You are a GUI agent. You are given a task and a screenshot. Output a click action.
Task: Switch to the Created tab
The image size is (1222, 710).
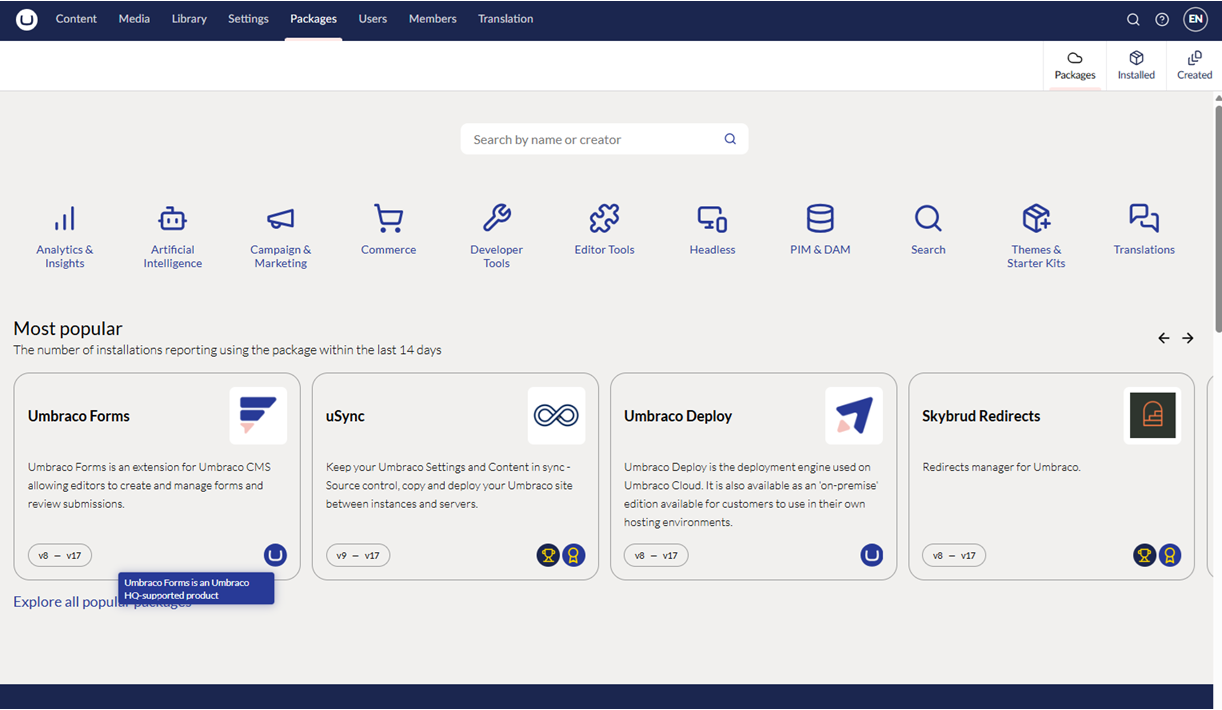tap(1194, 66)
